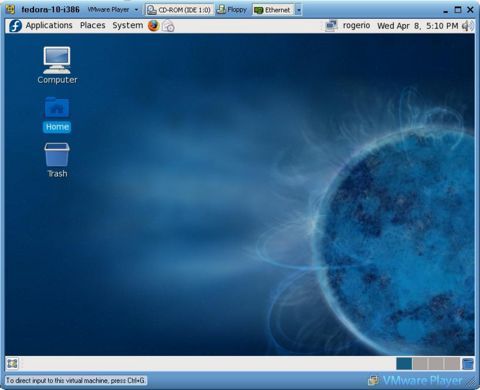Click the 'To direct input' status message
This screenshot has height=390, width=480.
76,380
